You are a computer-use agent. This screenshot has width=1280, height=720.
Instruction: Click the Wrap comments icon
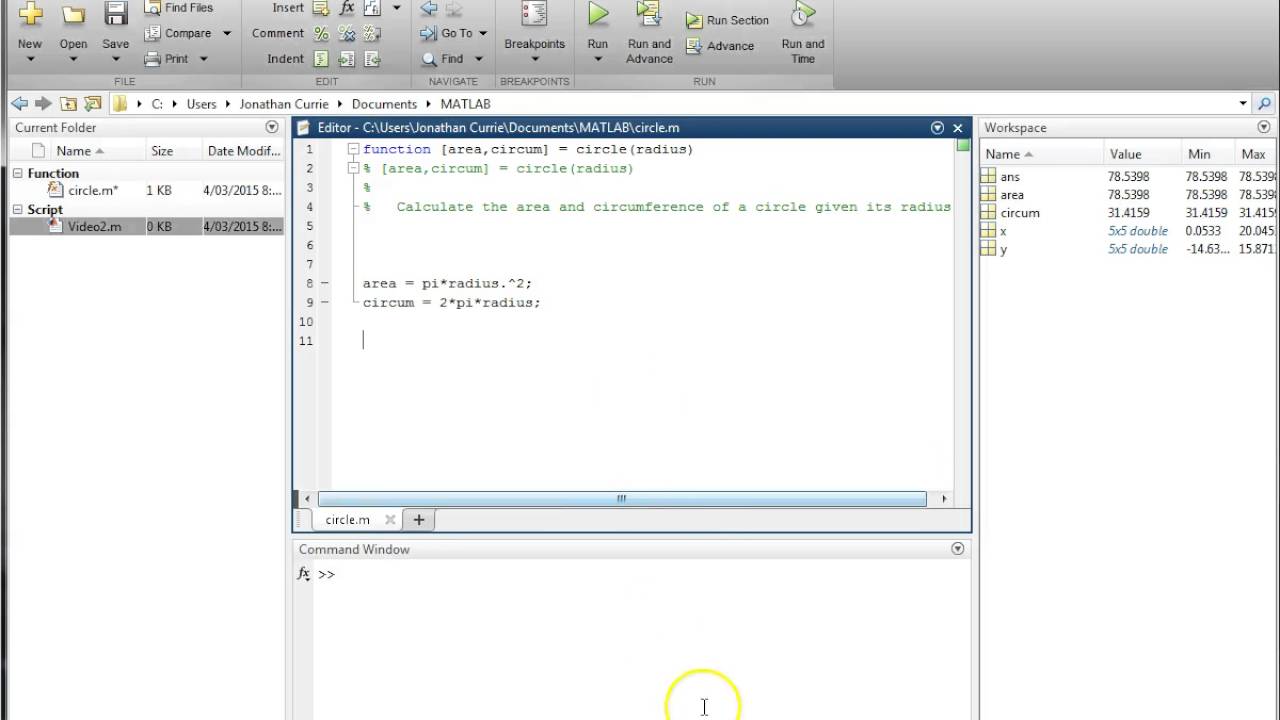371,33
